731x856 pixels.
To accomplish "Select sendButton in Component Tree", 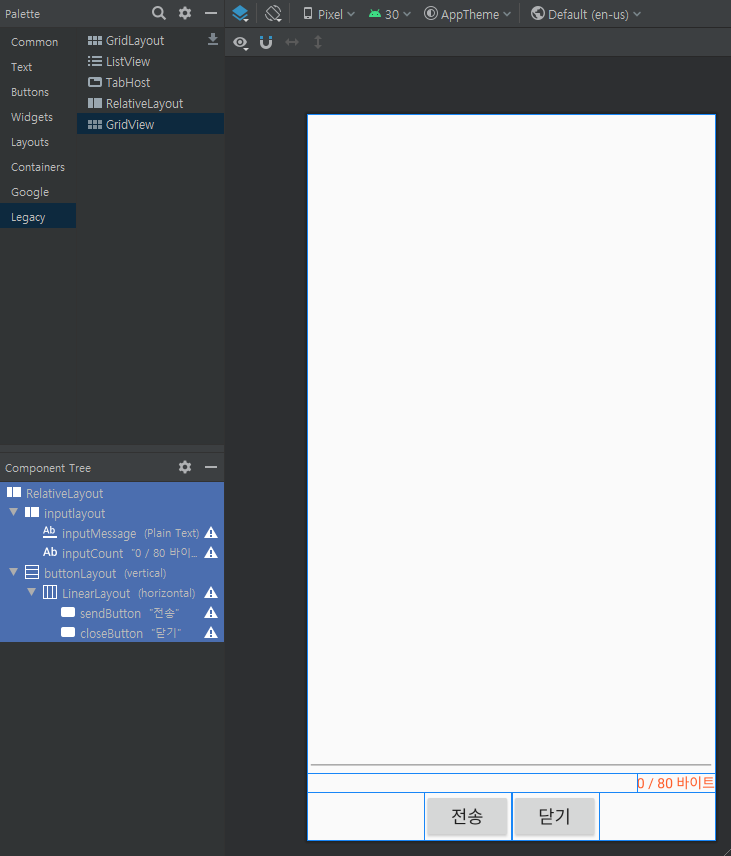I will coord(110,614).
